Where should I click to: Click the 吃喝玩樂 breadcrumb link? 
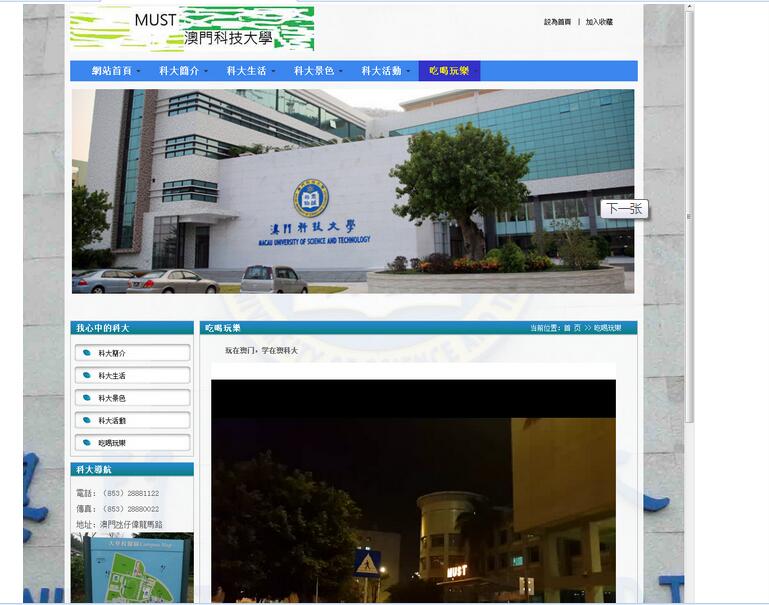click(x=608, y=328)
